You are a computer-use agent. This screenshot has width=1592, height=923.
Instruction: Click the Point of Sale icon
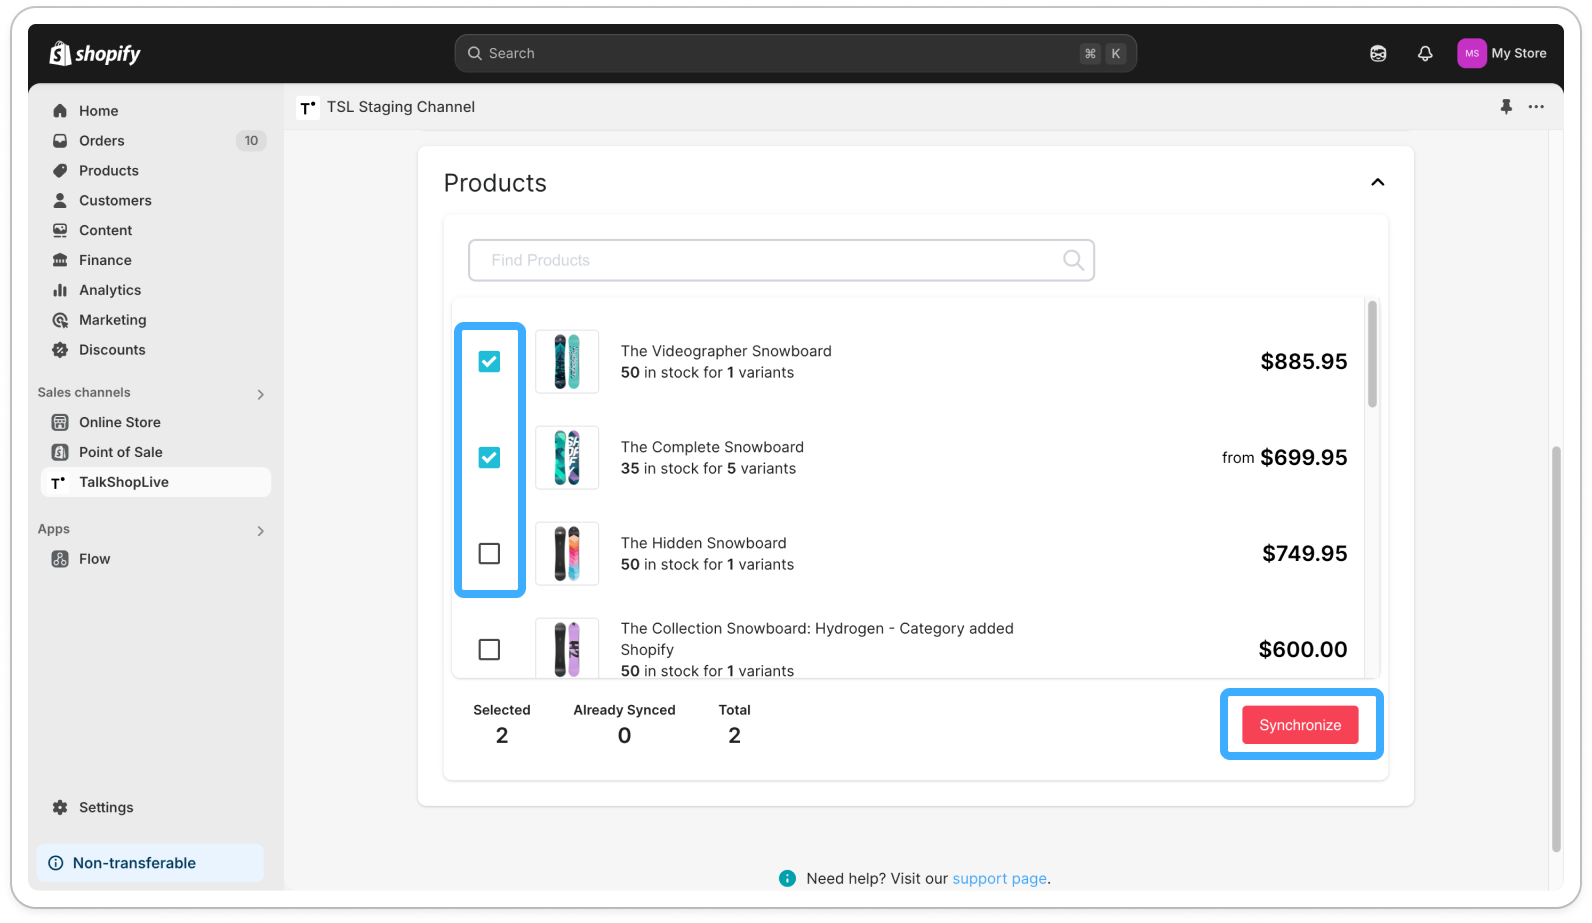60,452
